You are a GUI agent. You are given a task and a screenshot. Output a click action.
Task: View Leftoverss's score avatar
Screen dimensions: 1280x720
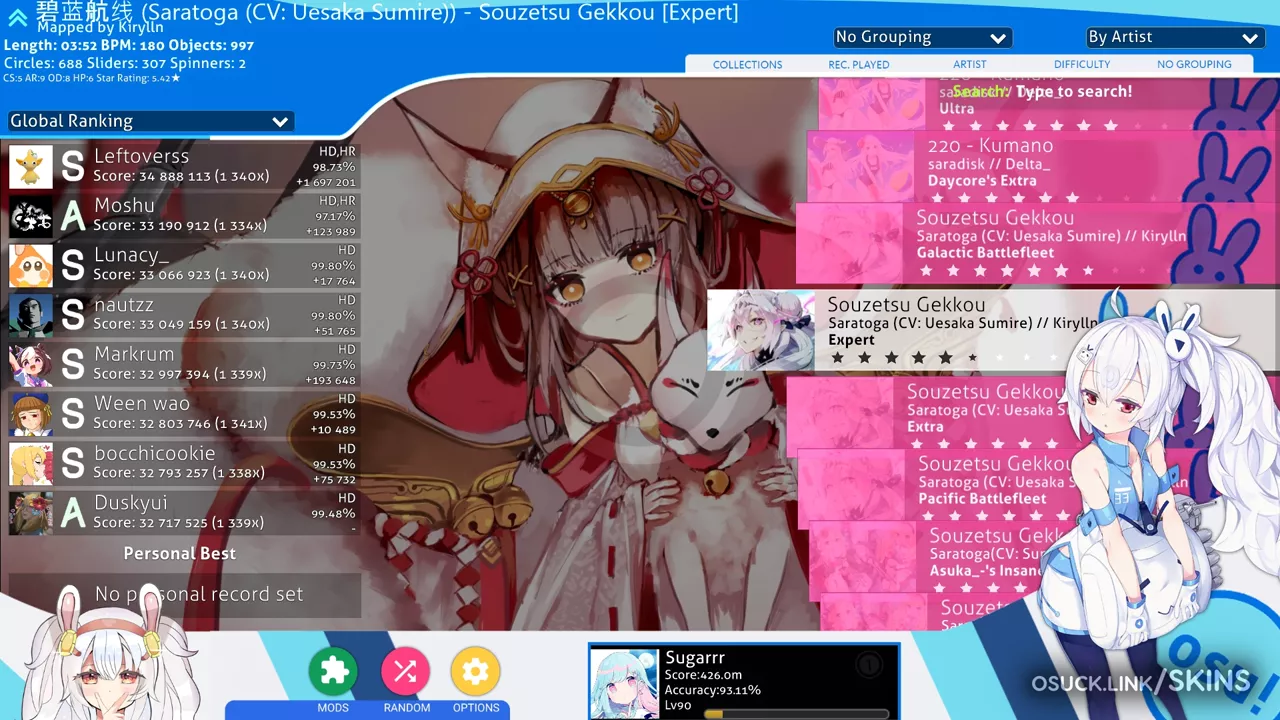[x=31, y=167]
